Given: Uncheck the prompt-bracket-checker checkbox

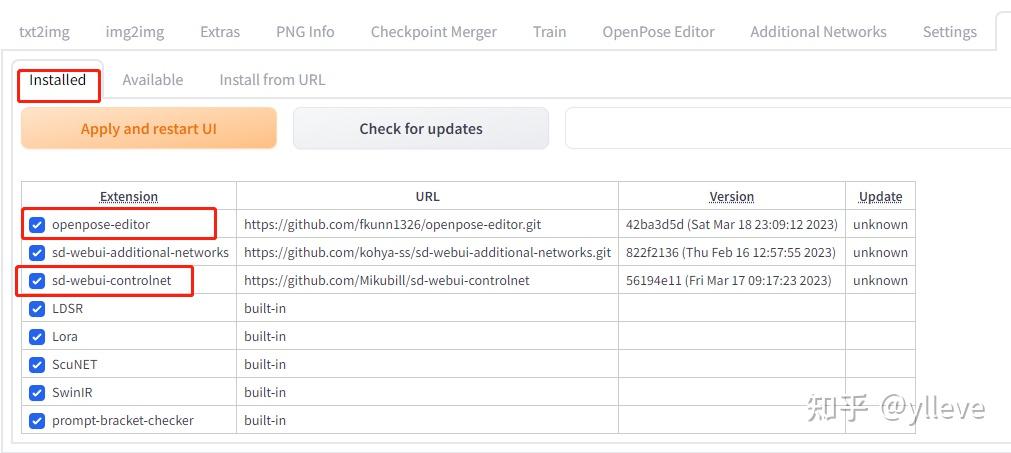Looking at the screenshot, I should pyautogui.click(x=37, y=420).
